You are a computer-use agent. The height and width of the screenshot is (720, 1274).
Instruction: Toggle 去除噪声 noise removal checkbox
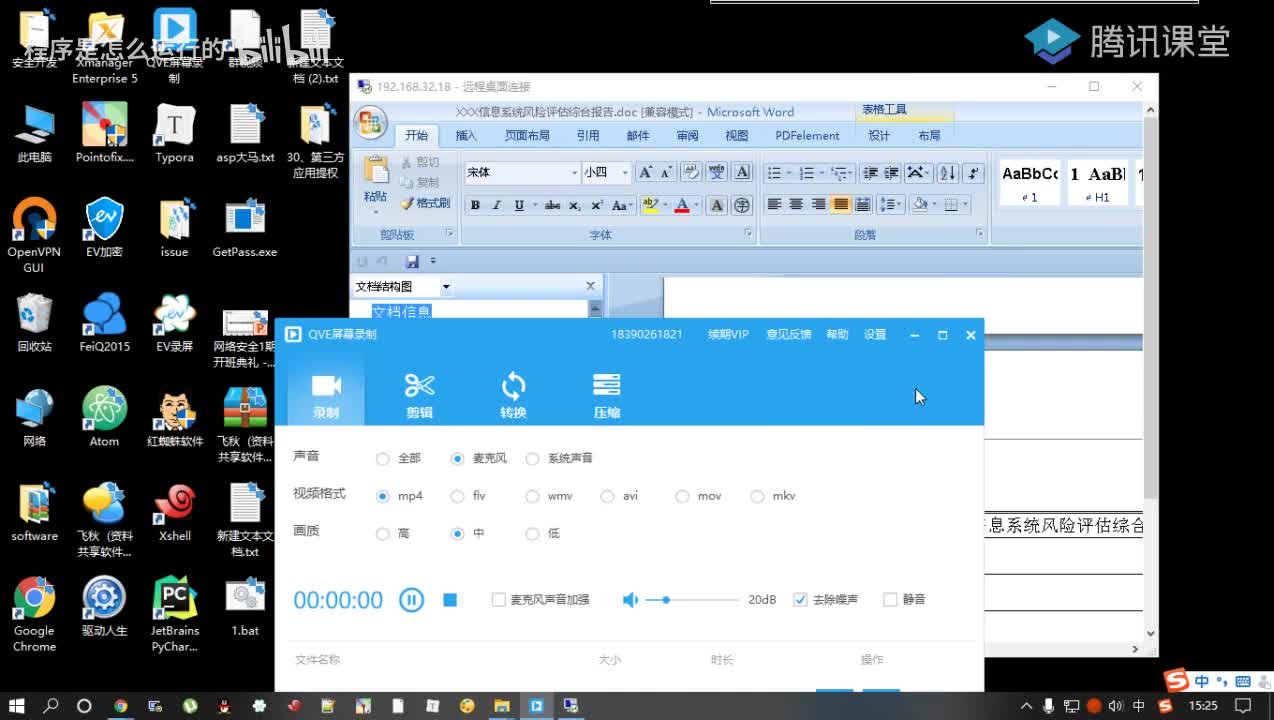[x=800, y=600]
